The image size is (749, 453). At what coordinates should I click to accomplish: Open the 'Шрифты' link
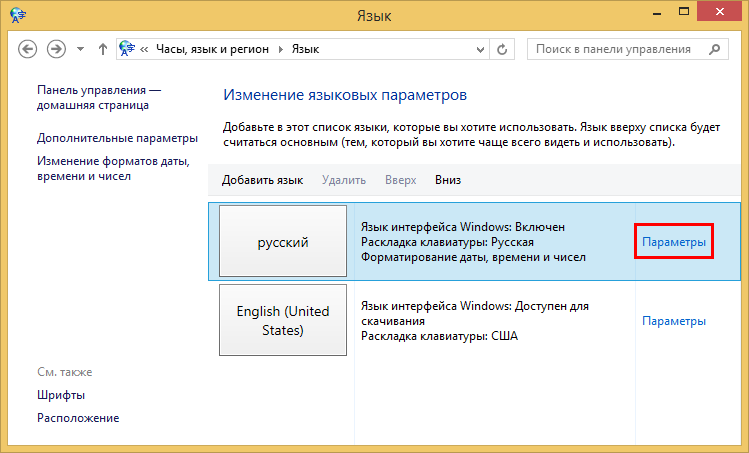61,395
